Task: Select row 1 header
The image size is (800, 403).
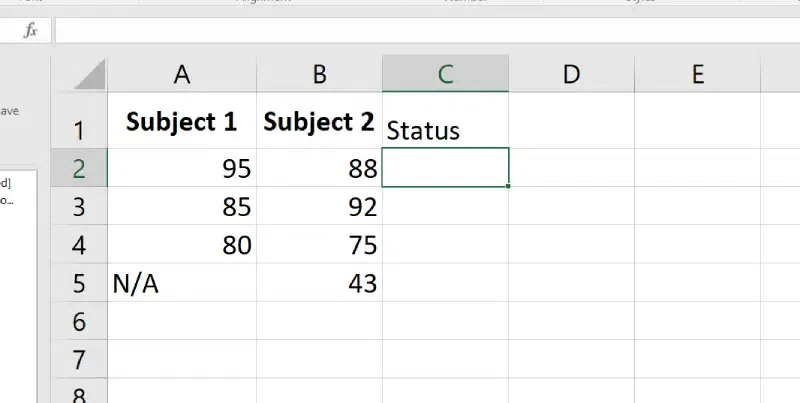Action: coord(79,128)
